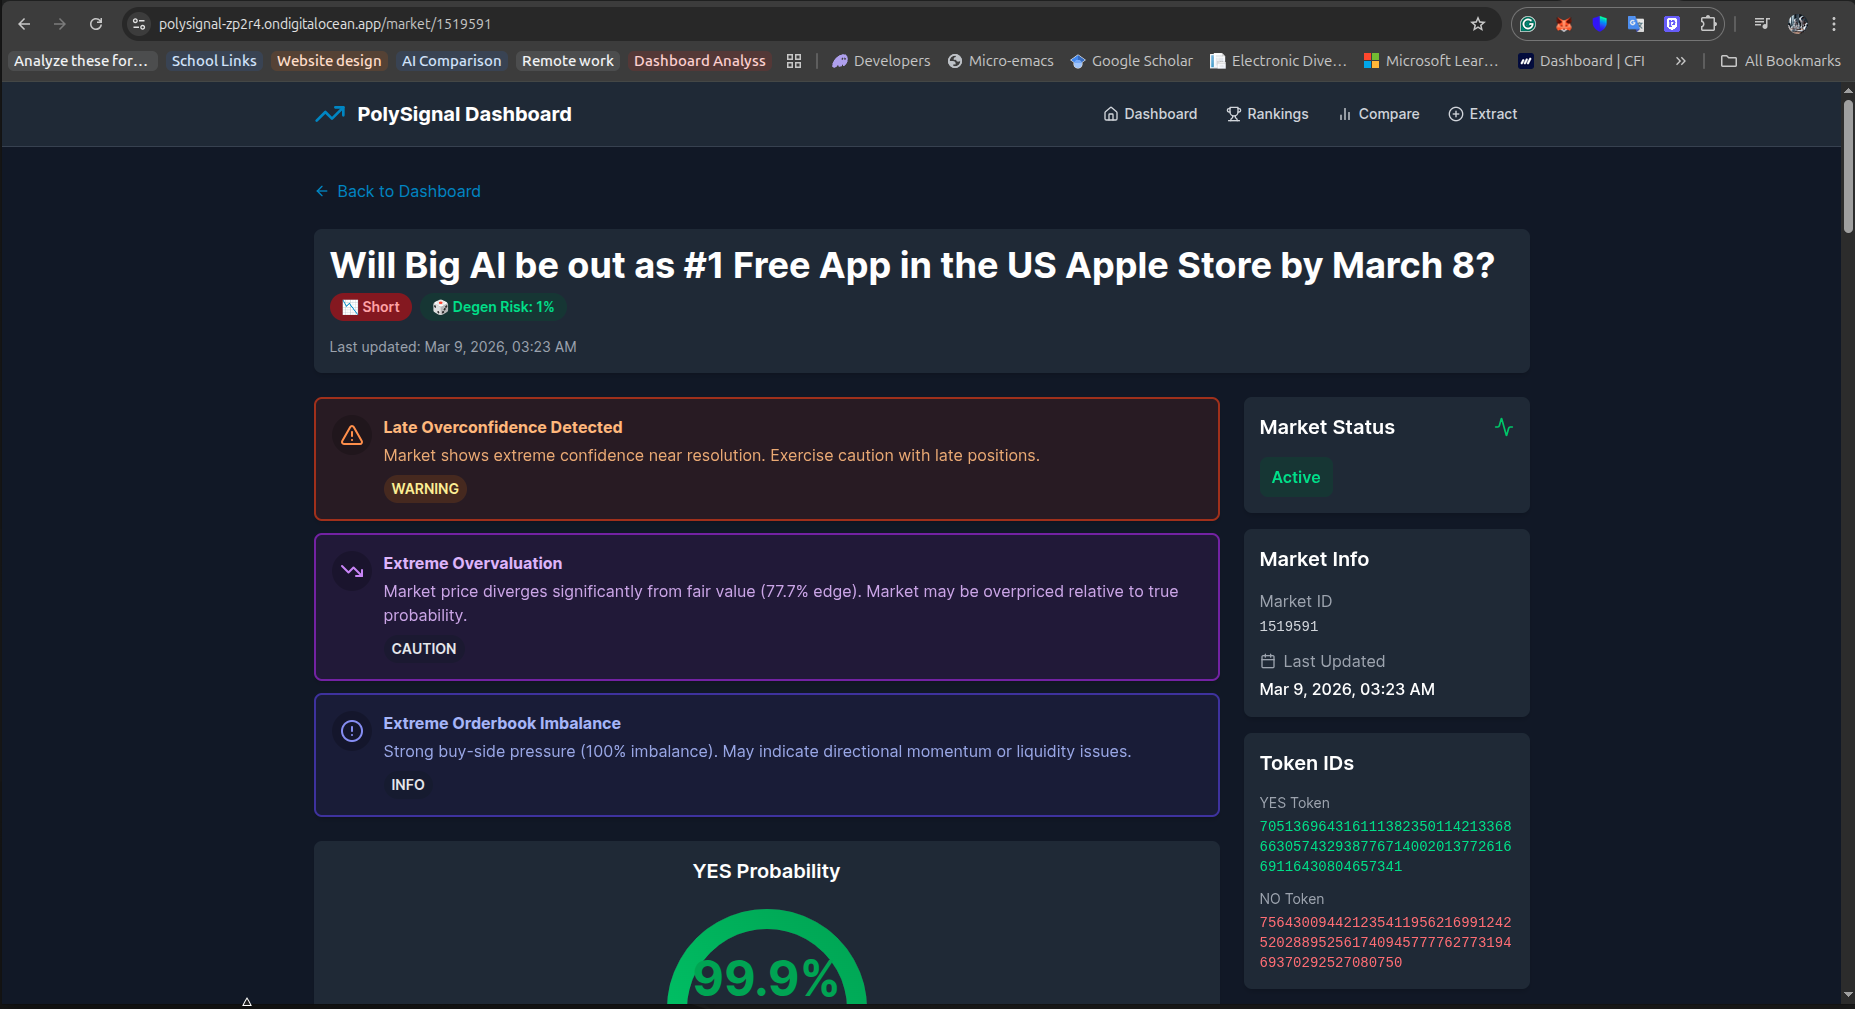The width and height of the screenshot is (1855, 1009).
Task: Click the 'Extreme Overvaluation' heading
Action: click(x=473, y=563)
